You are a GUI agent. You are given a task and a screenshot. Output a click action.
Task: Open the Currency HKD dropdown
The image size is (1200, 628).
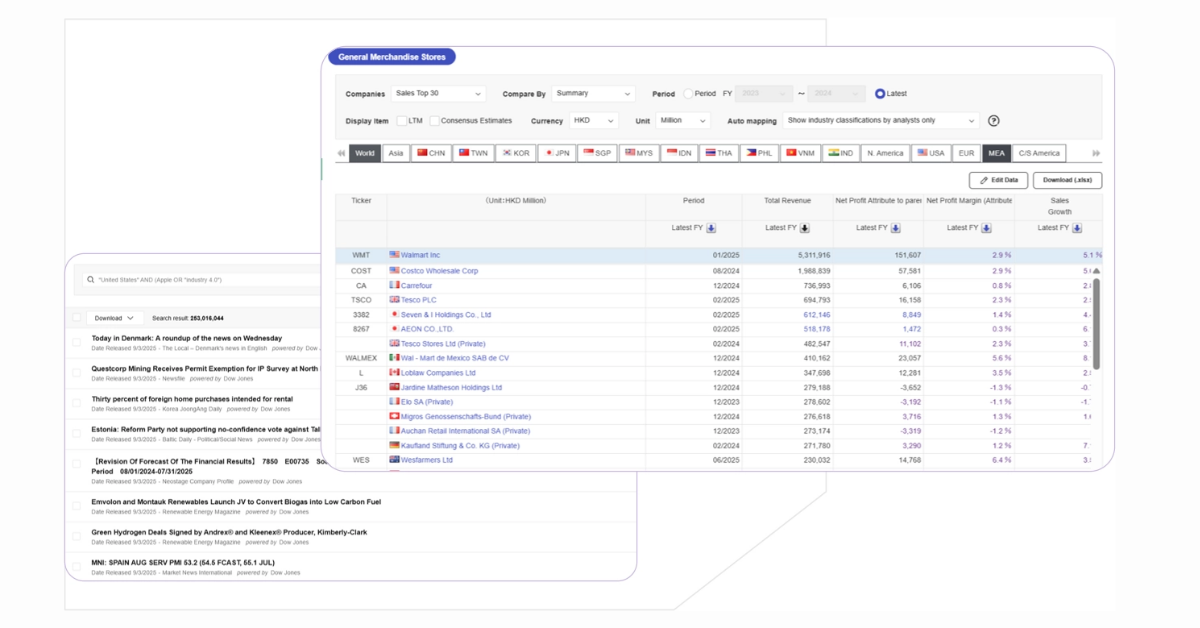594,121
